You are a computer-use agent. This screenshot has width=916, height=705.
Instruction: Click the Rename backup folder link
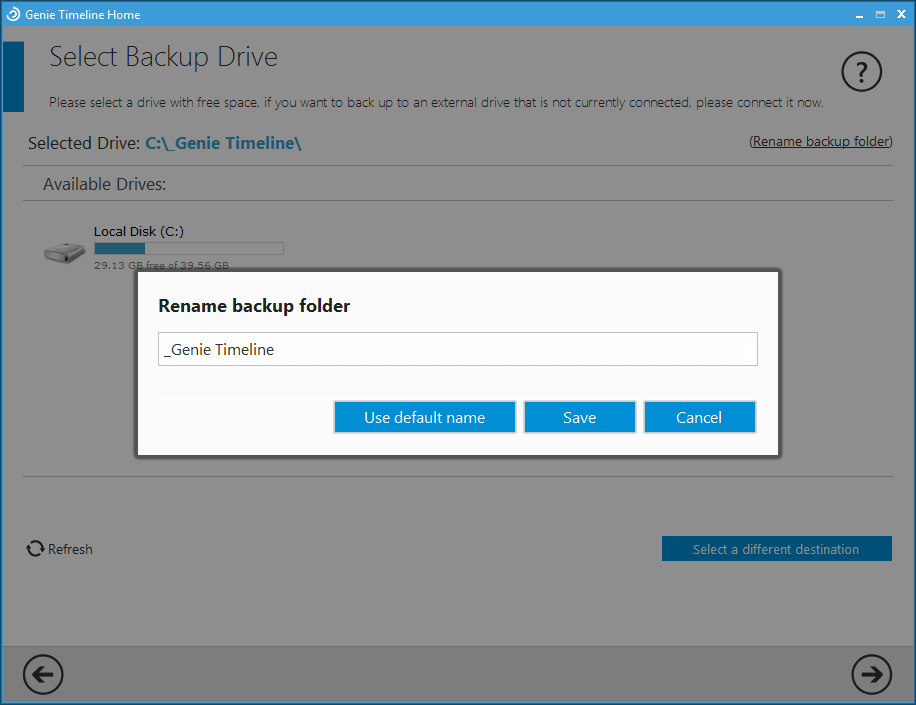tap(820, 142)
